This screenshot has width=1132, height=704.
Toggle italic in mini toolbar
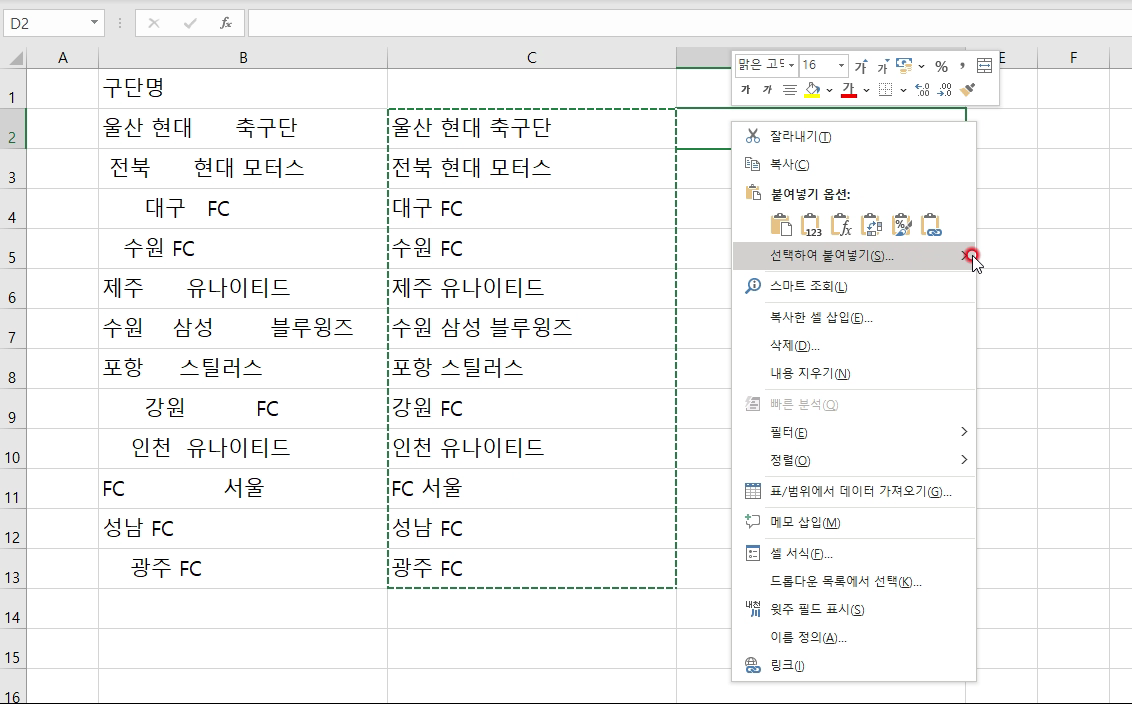tap(767, 90)
